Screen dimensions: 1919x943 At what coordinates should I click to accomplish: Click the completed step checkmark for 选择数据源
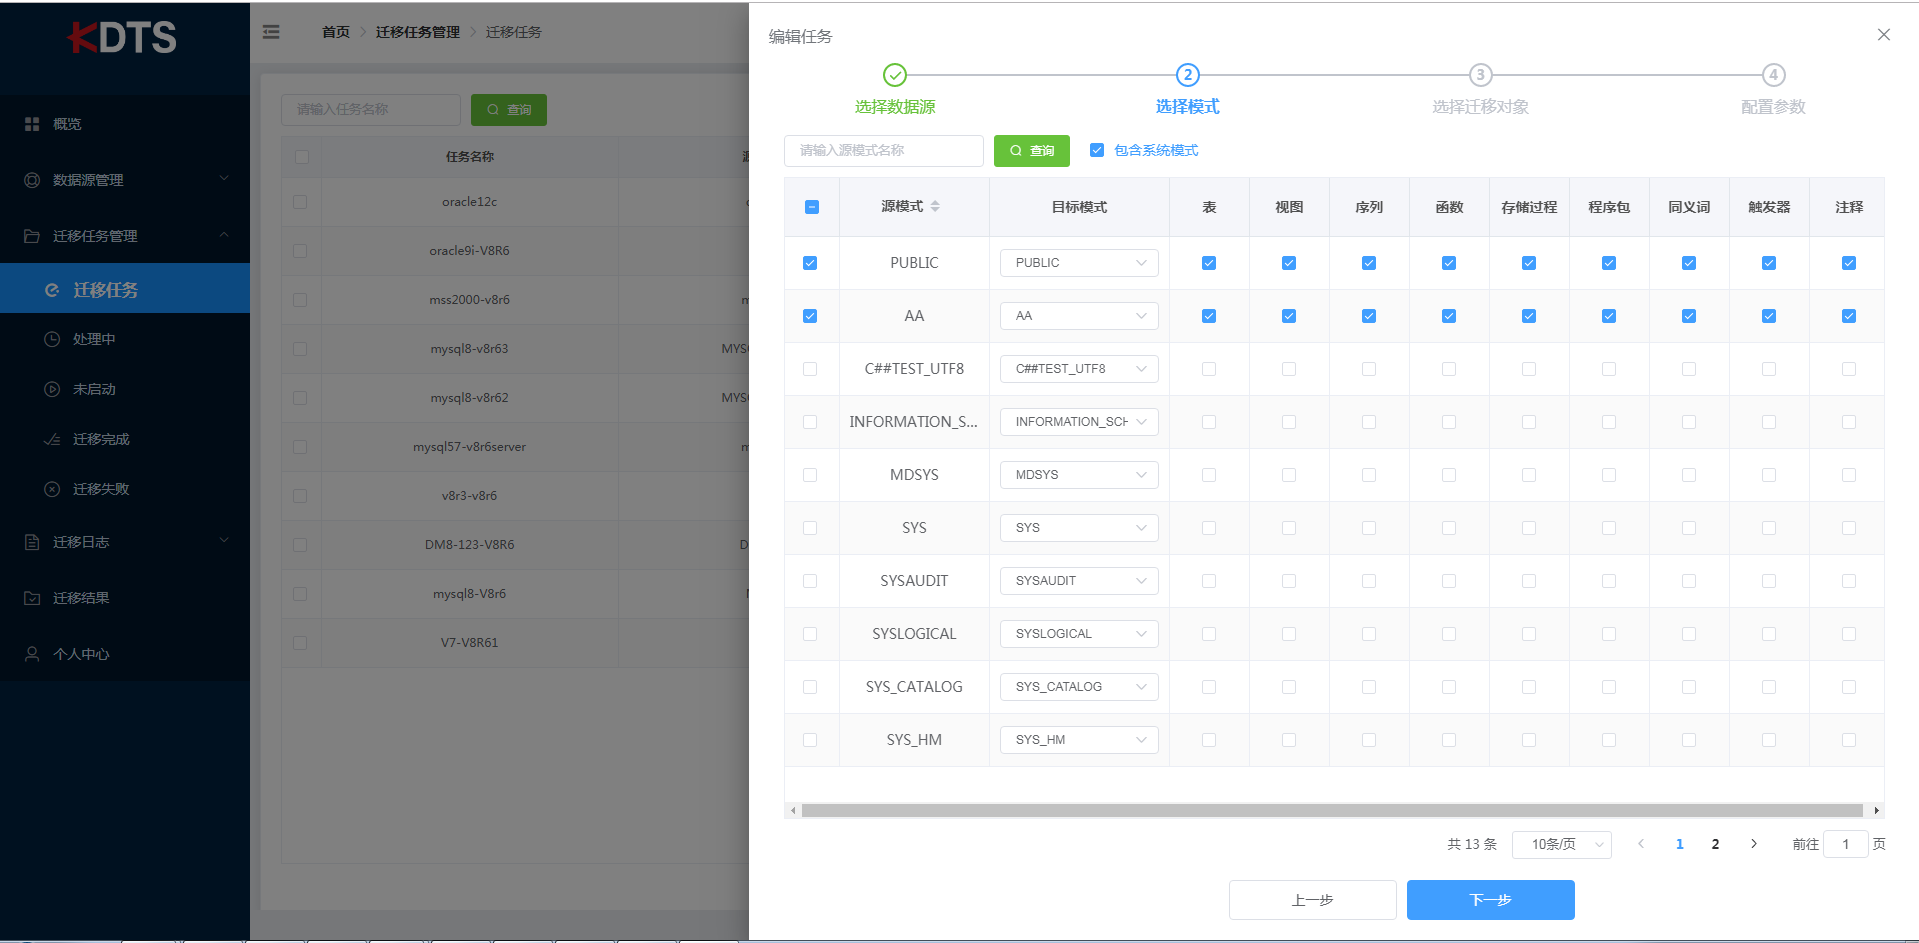[x=895, y=75]
